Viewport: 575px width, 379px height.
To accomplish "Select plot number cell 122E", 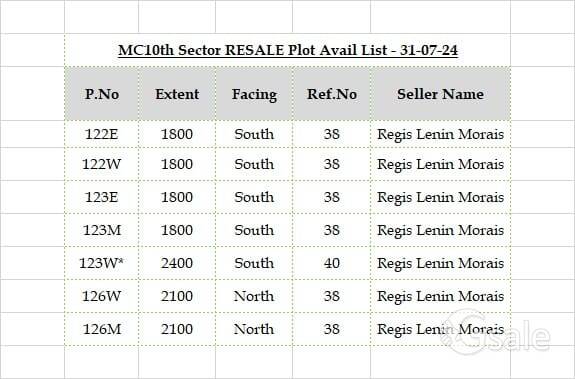I will point(102,134).
